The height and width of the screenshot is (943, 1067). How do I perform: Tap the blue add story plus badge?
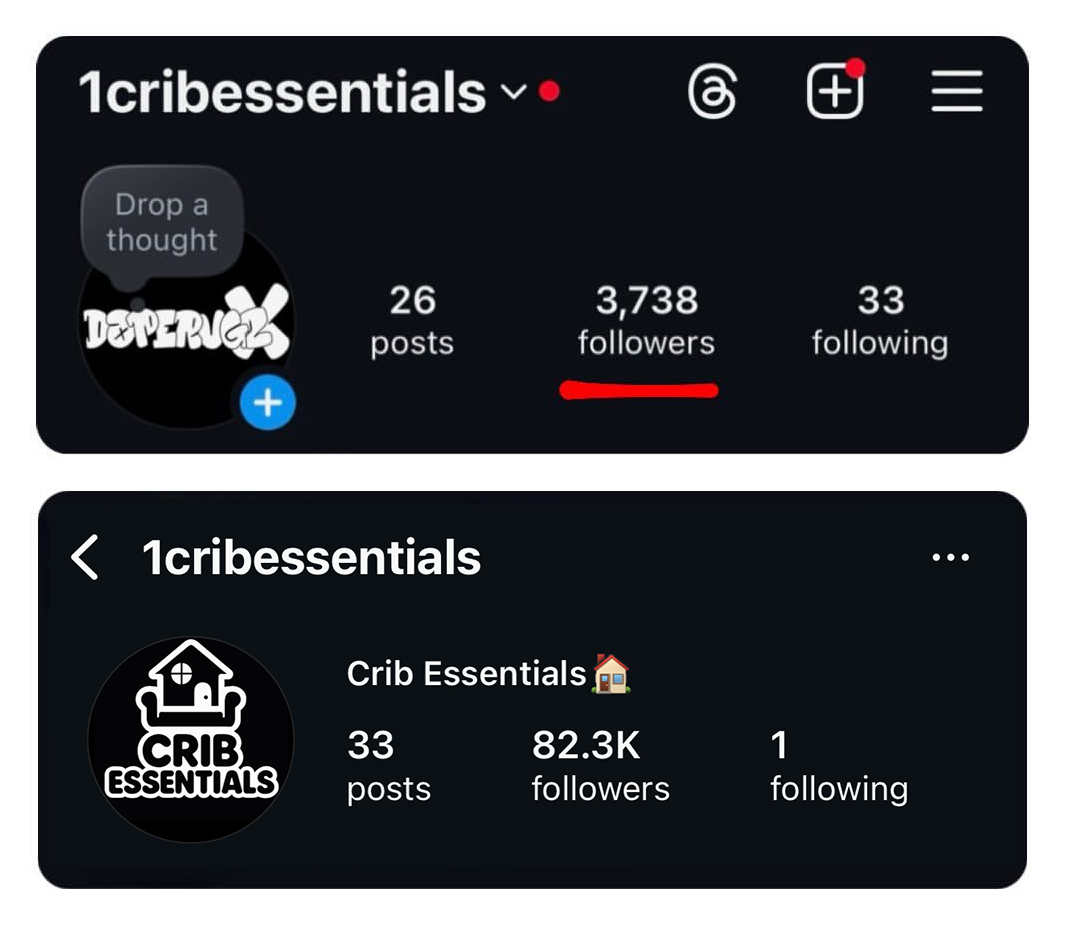[267, 403]
